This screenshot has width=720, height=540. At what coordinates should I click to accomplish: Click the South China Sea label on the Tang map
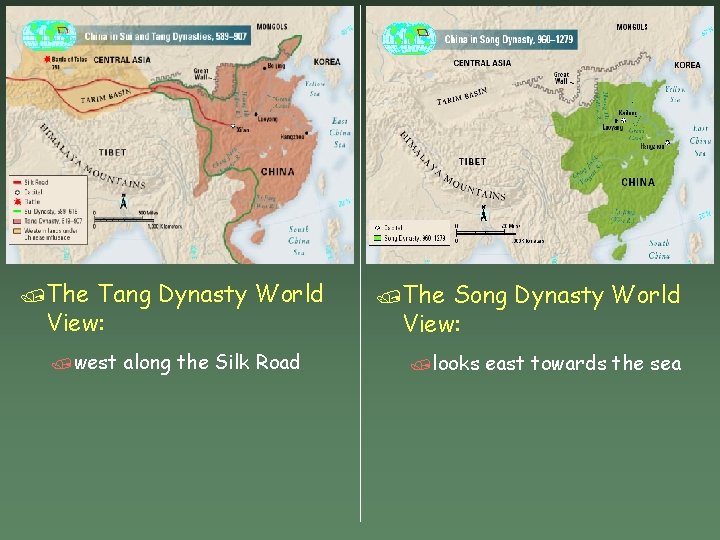[x=298, y=241]
